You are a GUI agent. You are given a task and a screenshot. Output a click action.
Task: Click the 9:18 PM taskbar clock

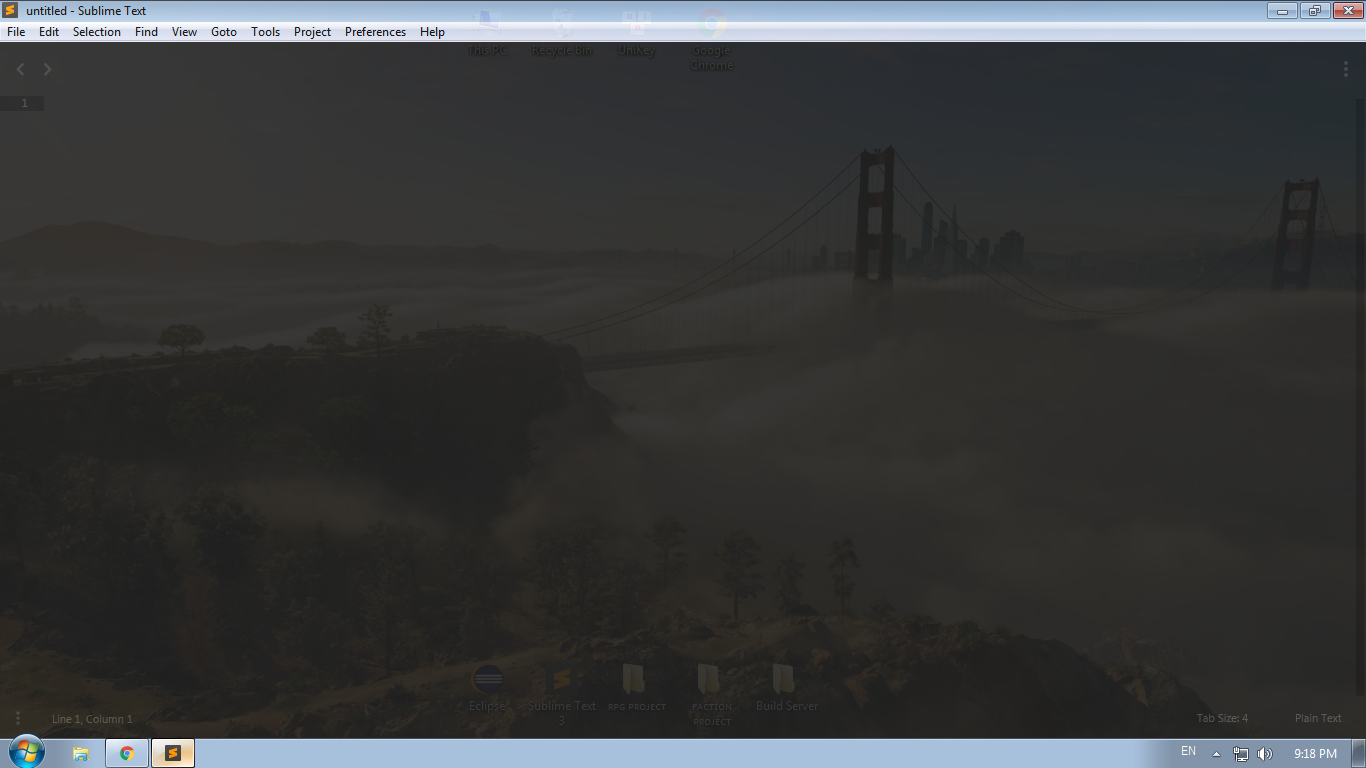click(1315, 754)
